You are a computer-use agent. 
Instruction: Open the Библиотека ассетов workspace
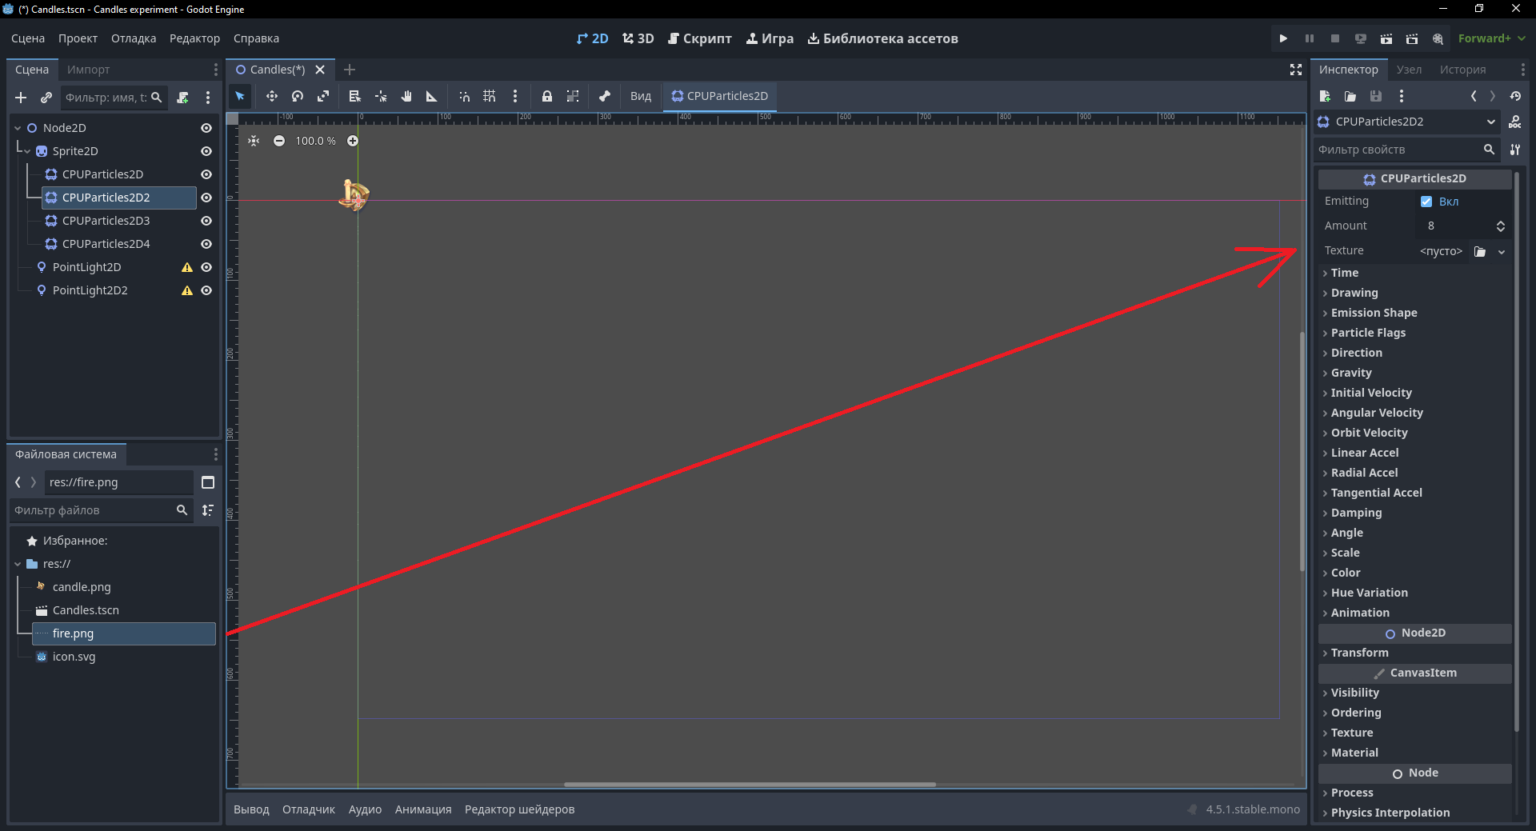tap(882, 38)
